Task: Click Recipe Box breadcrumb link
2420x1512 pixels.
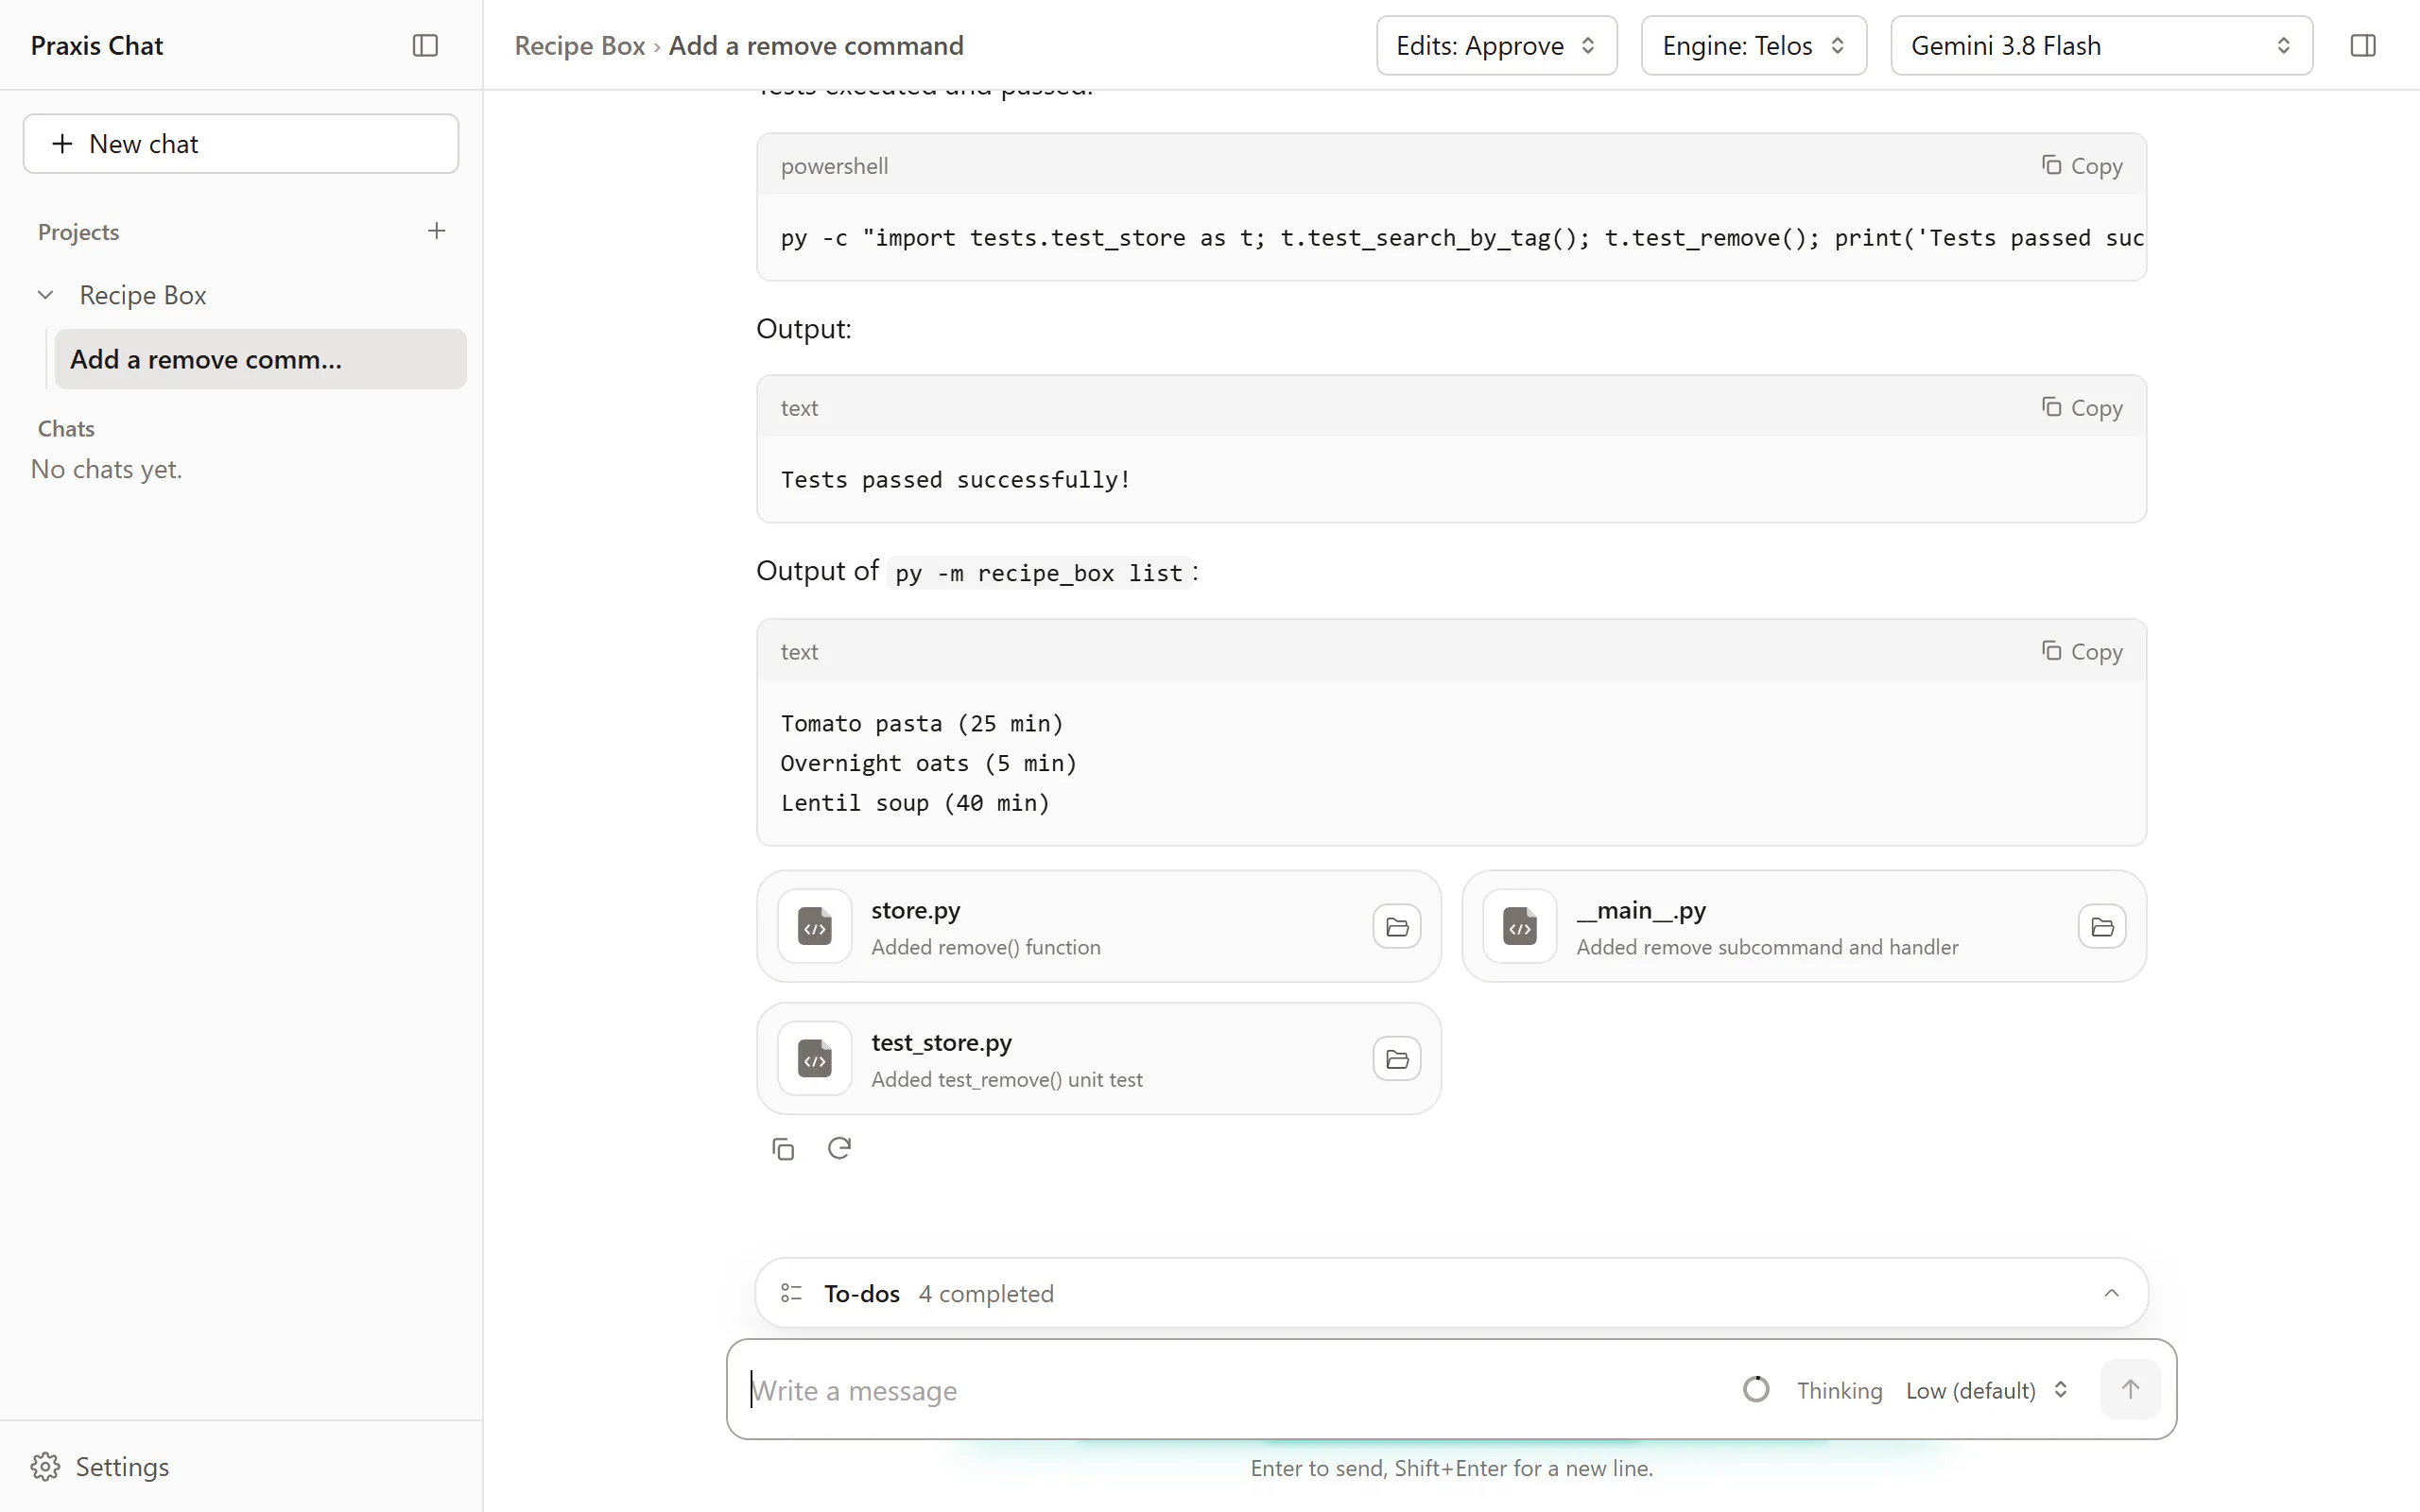Action: [580, 46]
